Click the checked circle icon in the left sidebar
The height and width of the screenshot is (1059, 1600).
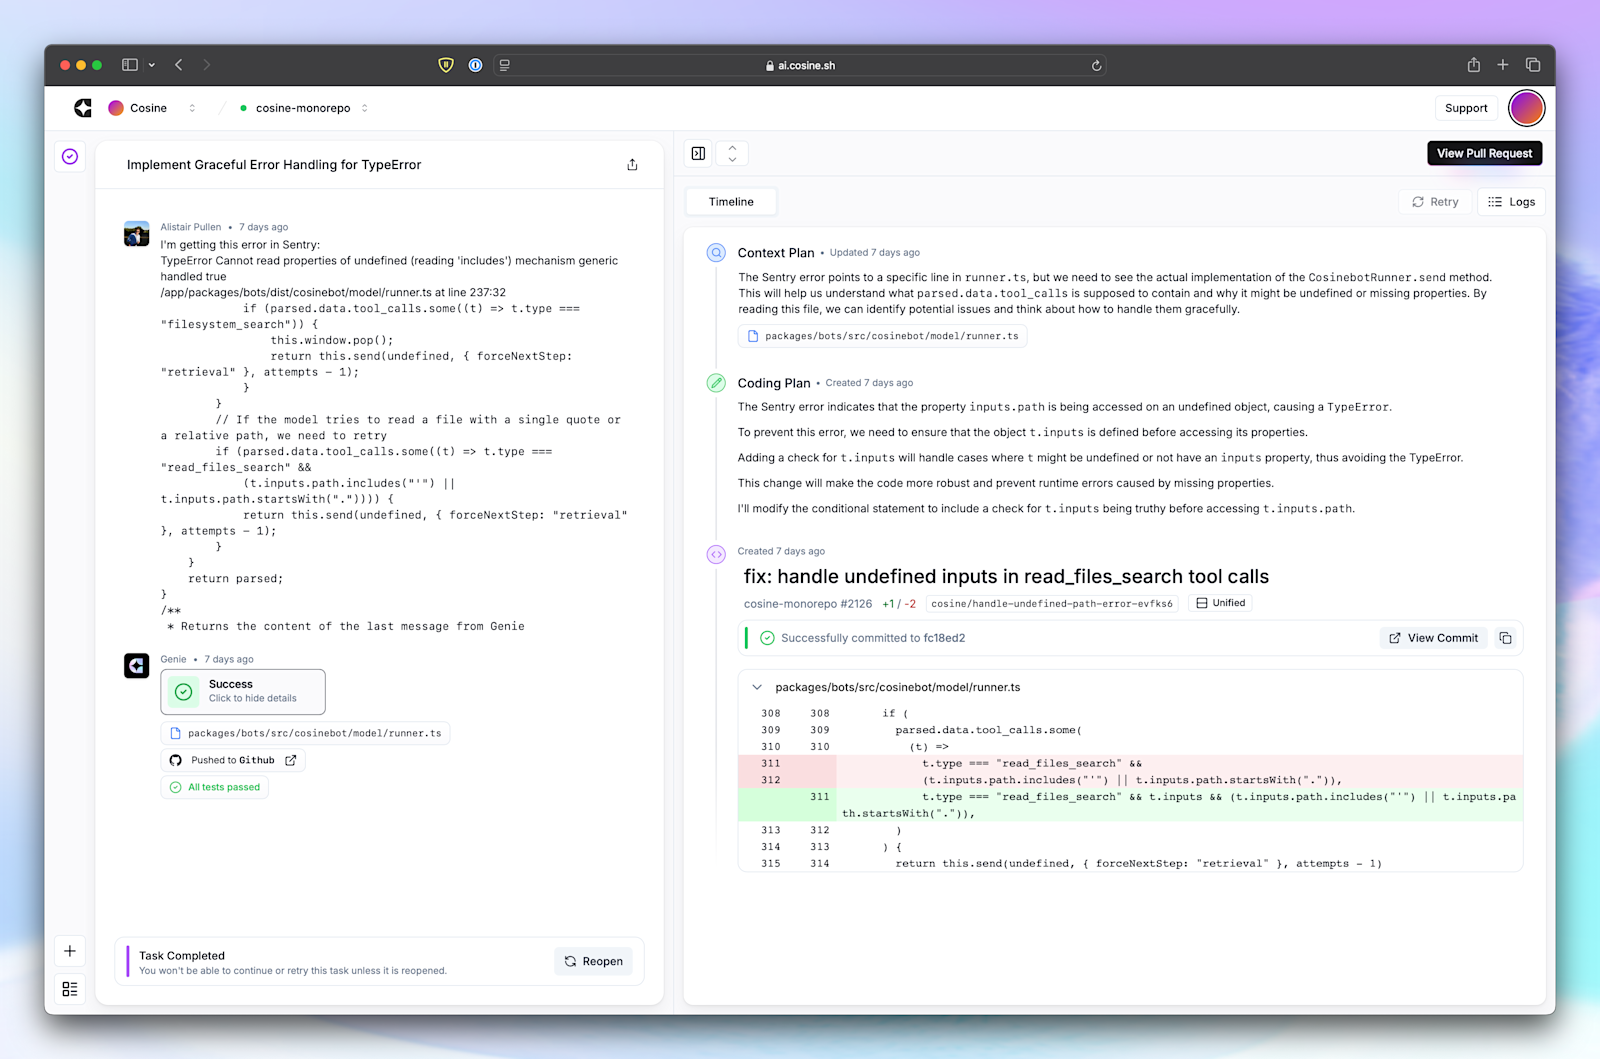point(69,156)
